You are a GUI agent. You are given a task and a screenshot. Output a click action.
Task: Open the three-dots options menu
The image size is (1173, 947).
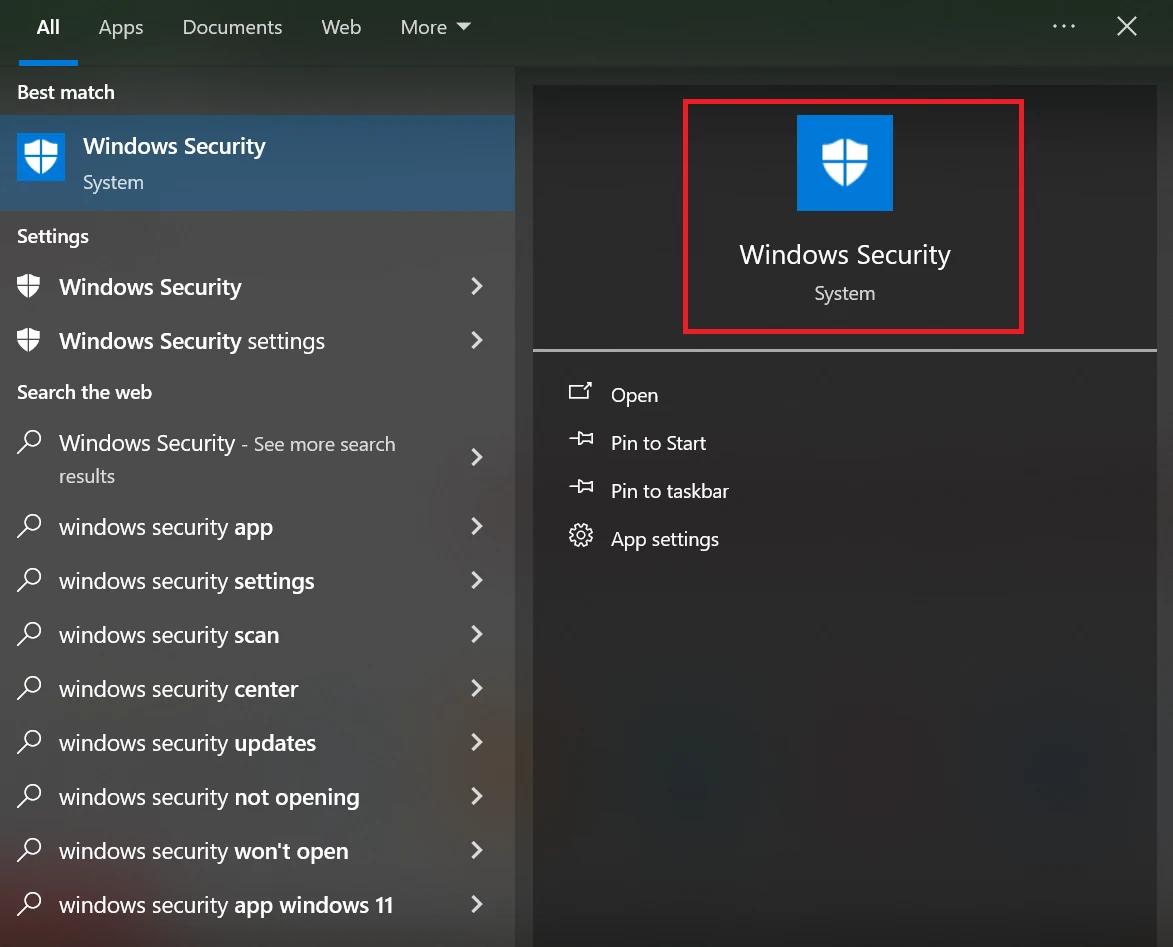(1064, 26)
